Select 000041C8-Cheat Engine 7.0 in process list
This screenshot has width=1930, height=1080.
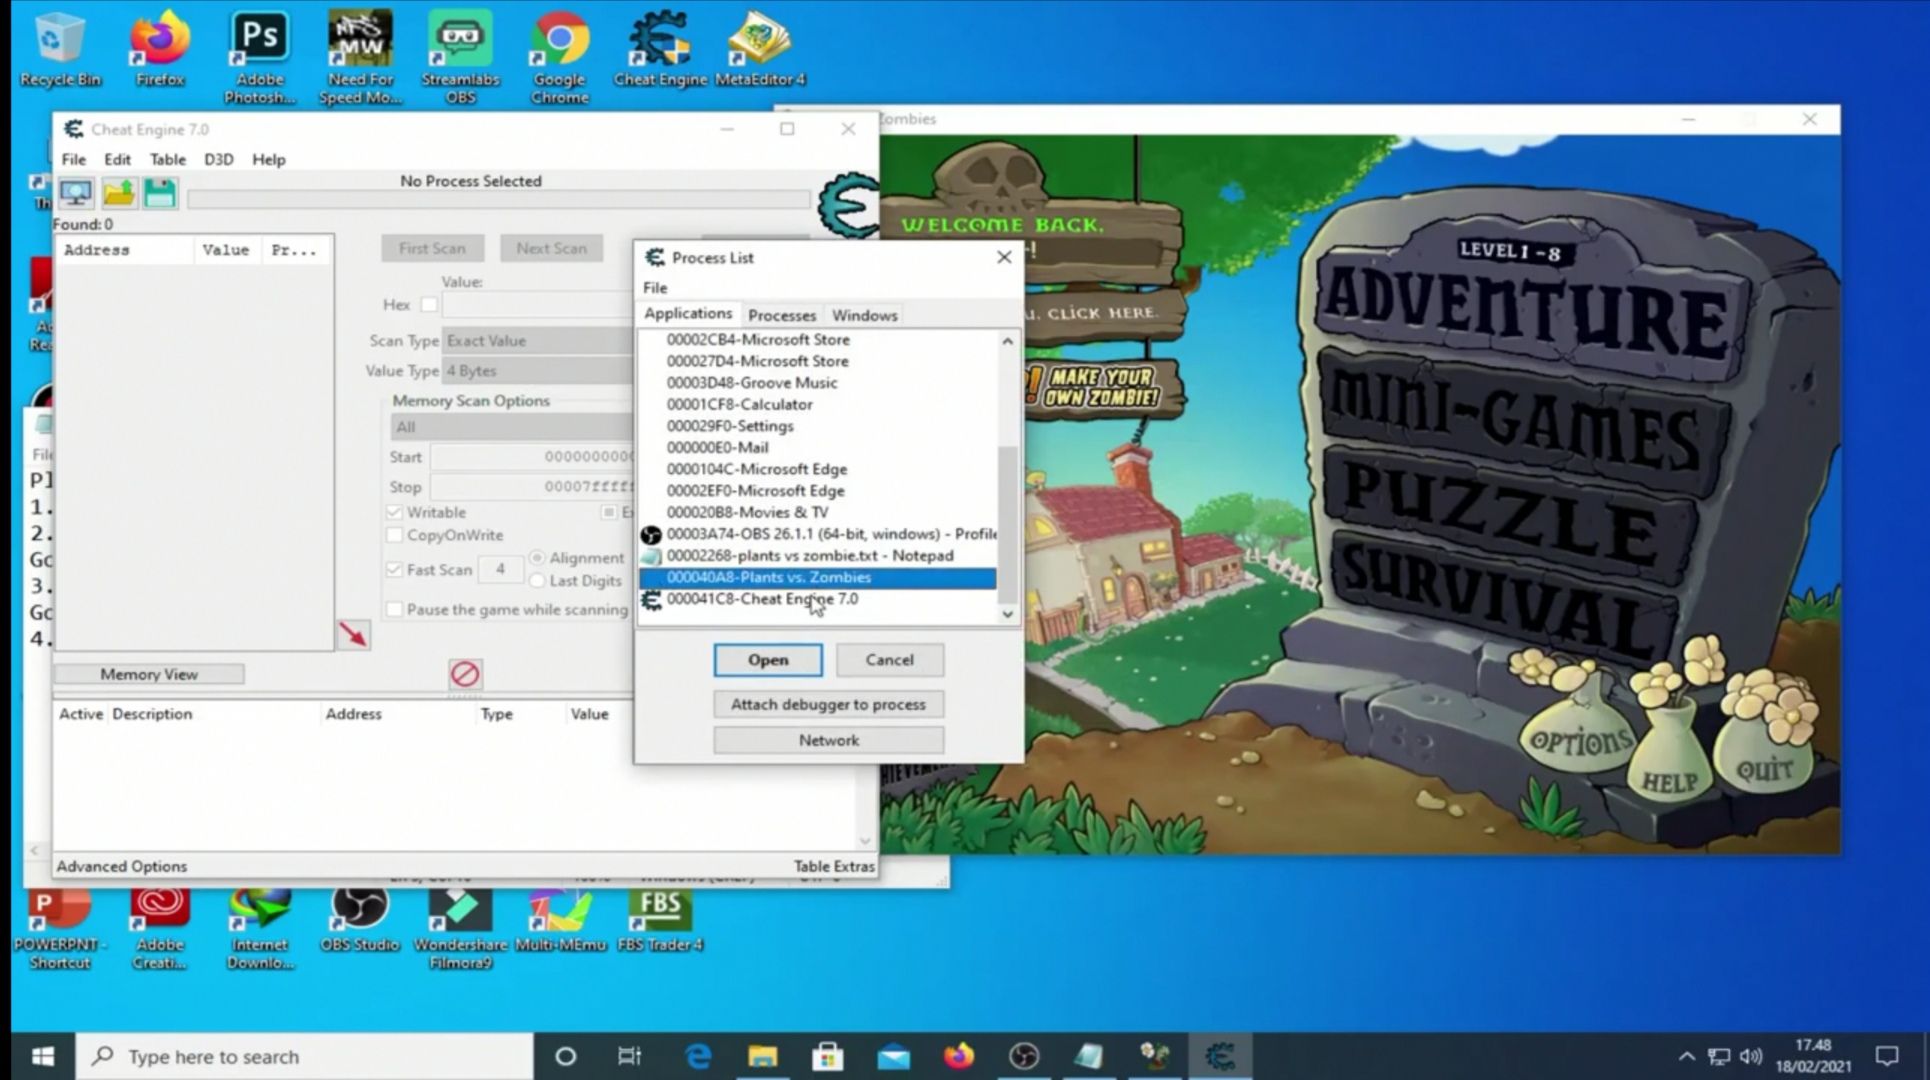pos(818,599)
